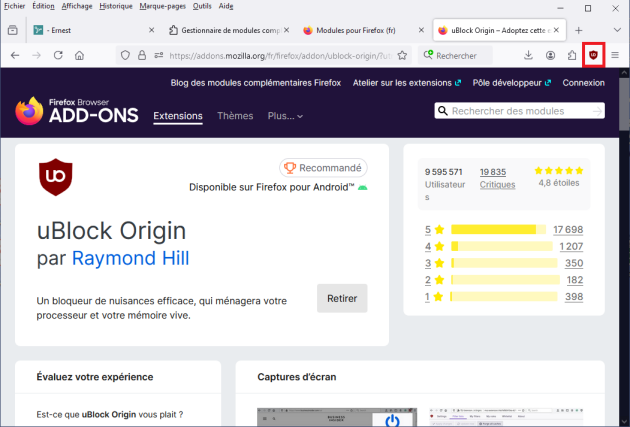Open the Raymond Hill author link
The height and width of the screenshot is (427, 630).
130,260
